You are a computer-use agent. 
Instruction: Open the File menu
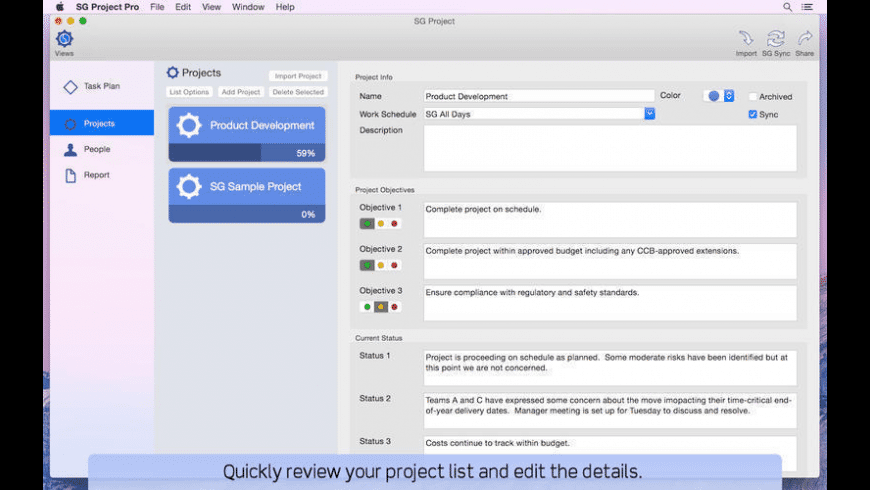157,7
